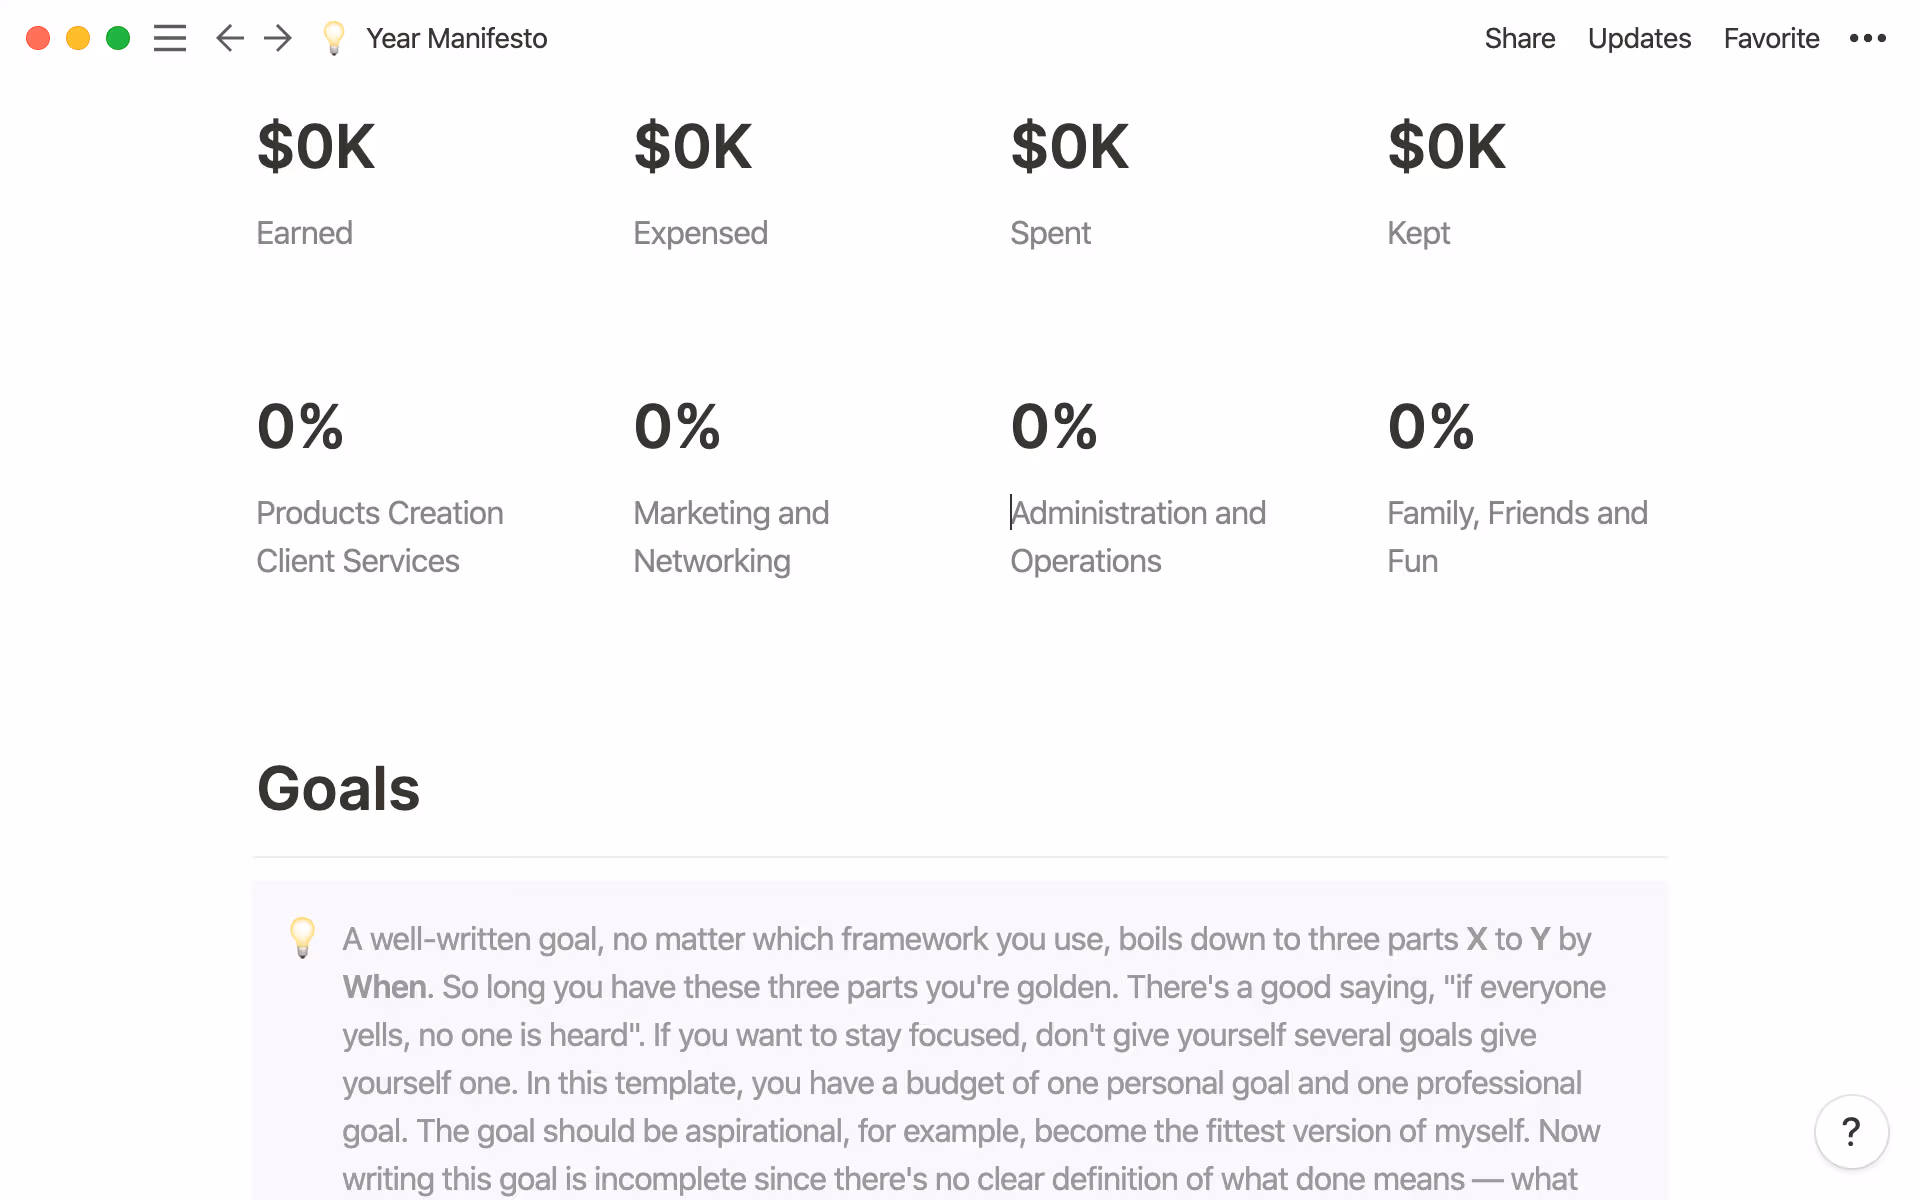The height and width of the screenshot is (1200, 1920).
Task: Click the lightbulb emoji in the callout
Action: (303, 938)
